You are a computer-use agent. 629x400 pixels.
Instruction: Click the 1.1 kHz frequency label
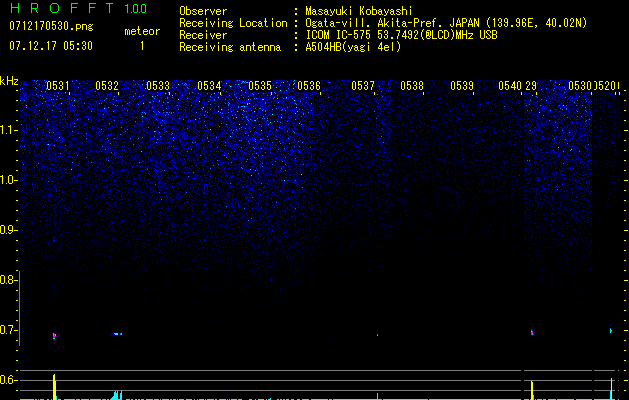tap(8, 130)
